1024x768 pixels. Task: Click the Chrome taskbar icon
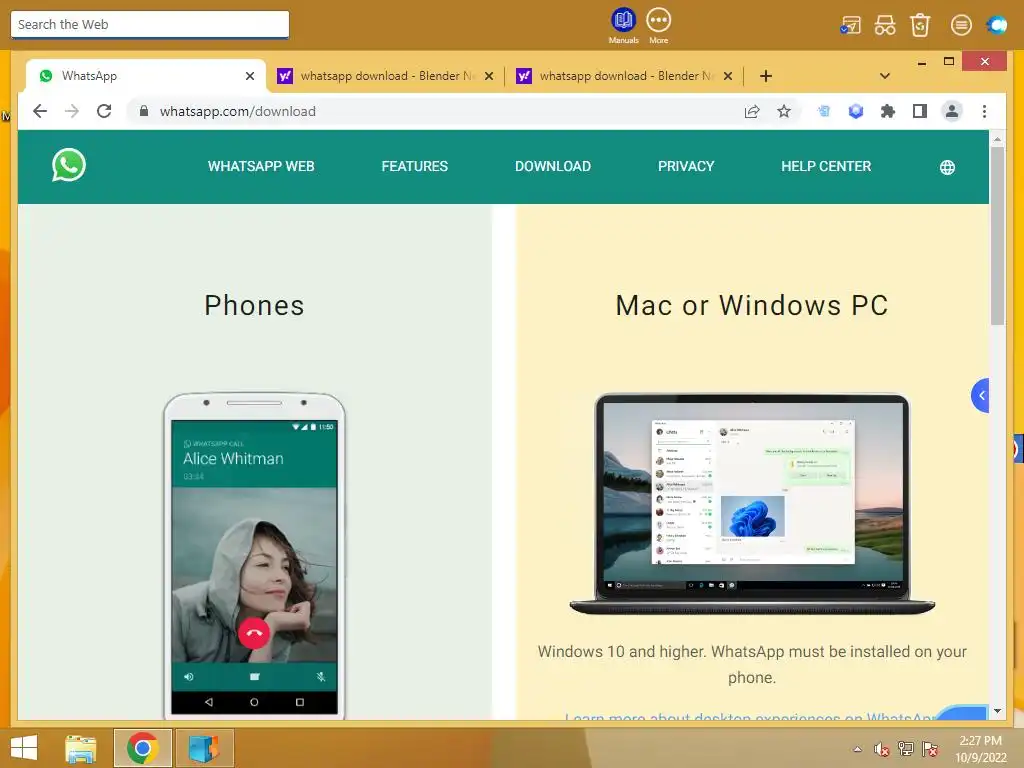pos(142,748)
